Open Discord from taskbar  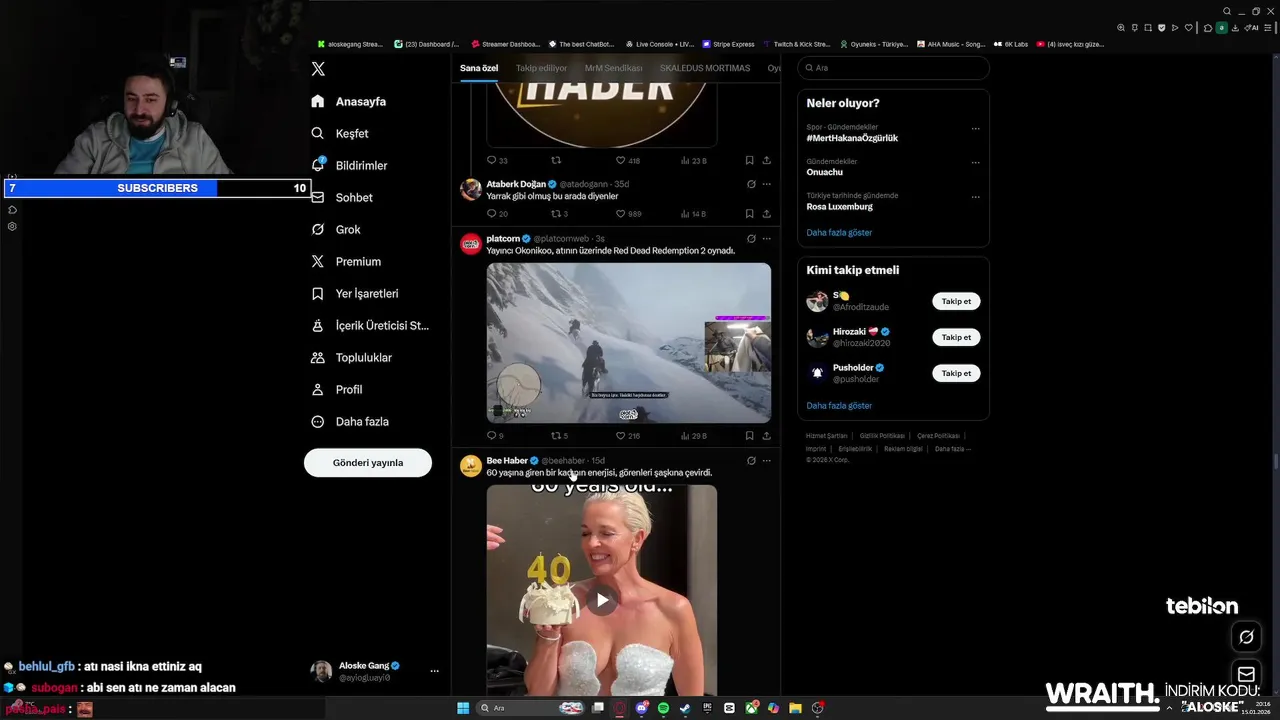pos(641,708)
